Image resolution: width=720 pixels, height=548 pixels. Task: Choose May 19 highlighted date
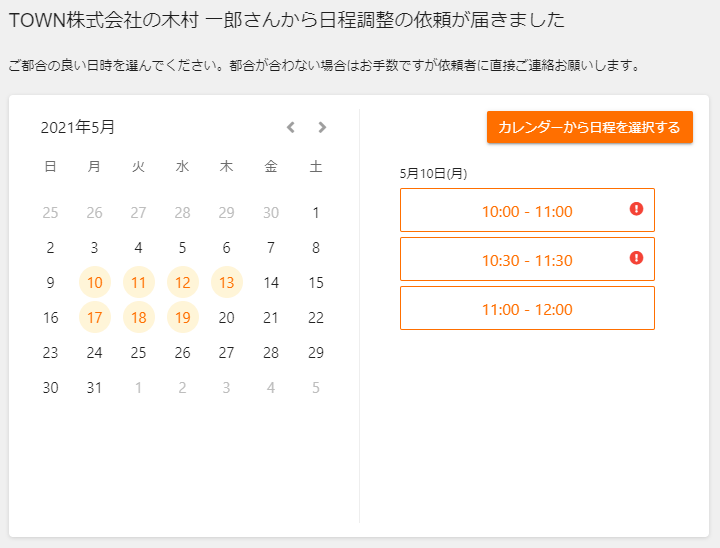pyautogui.click(x=183, y=318)
